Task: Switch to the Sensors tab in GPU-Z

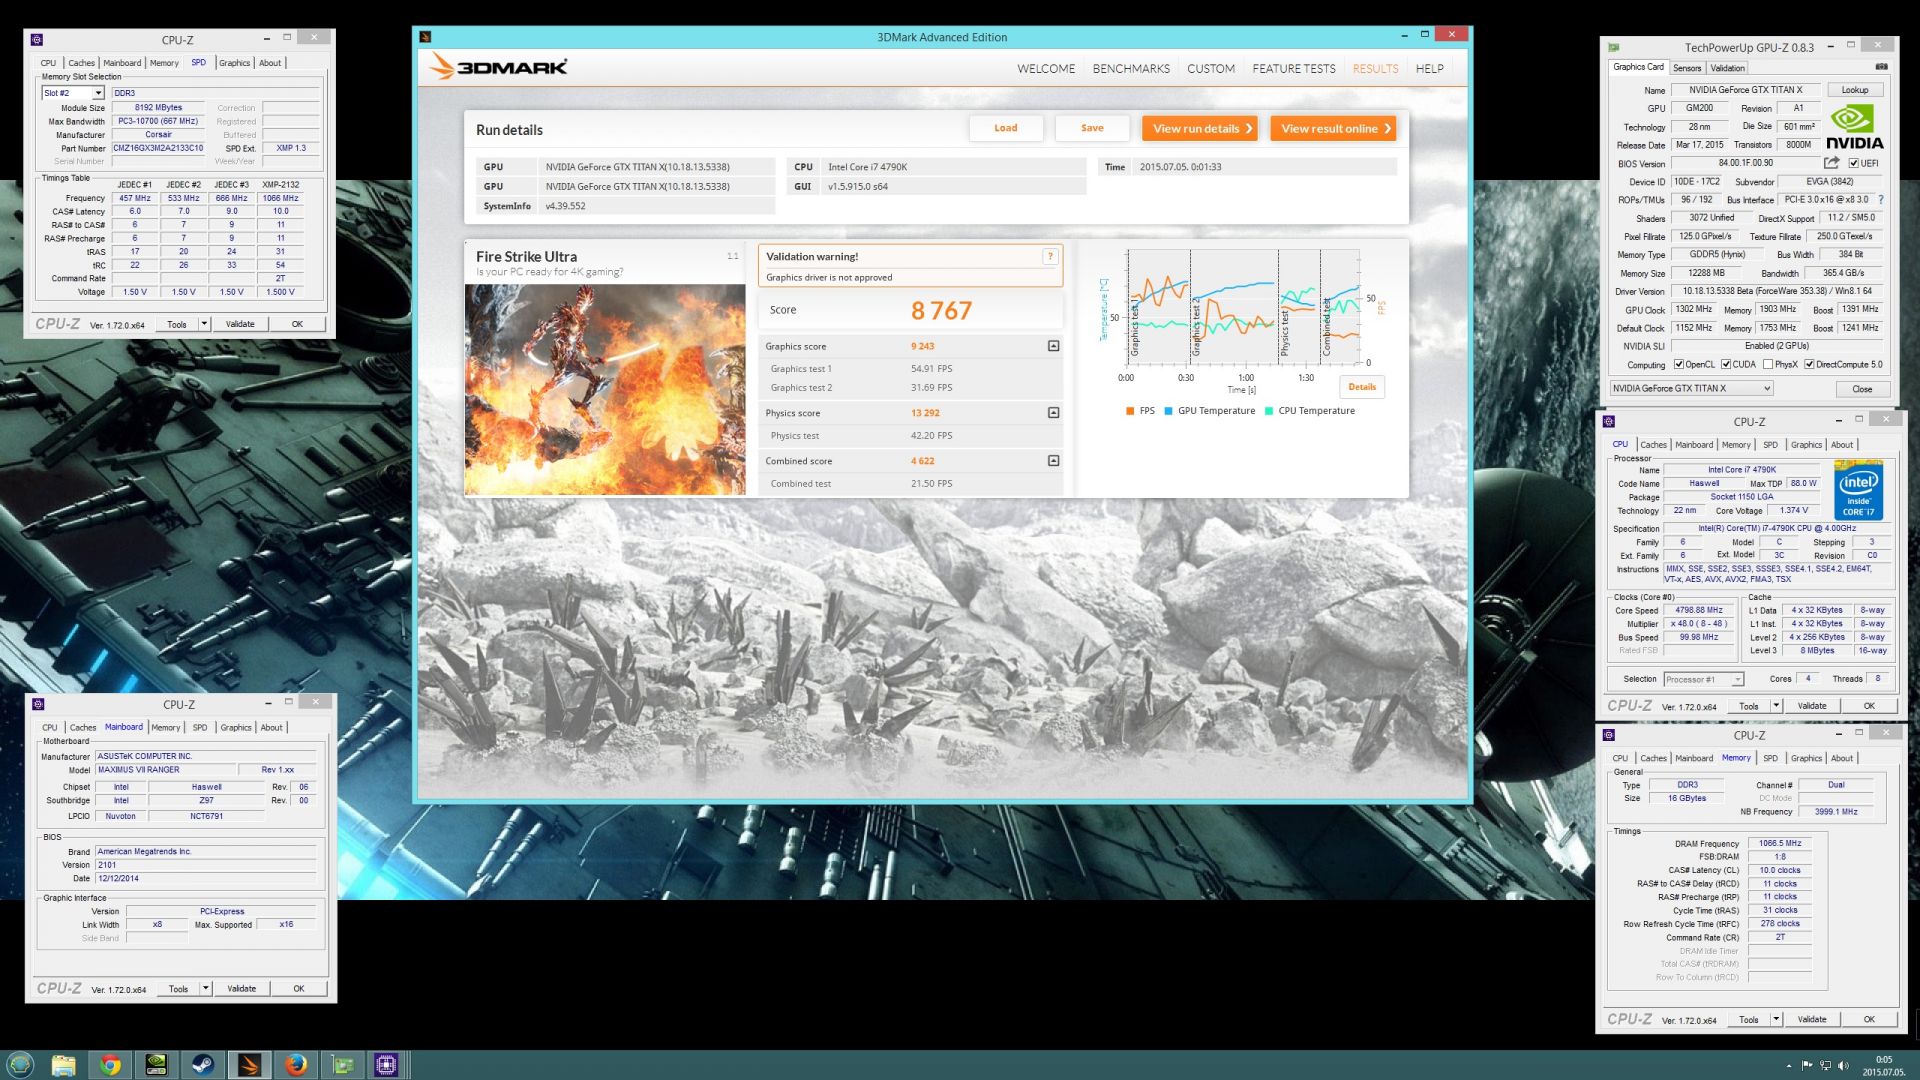Action: tap(1687, 68)
